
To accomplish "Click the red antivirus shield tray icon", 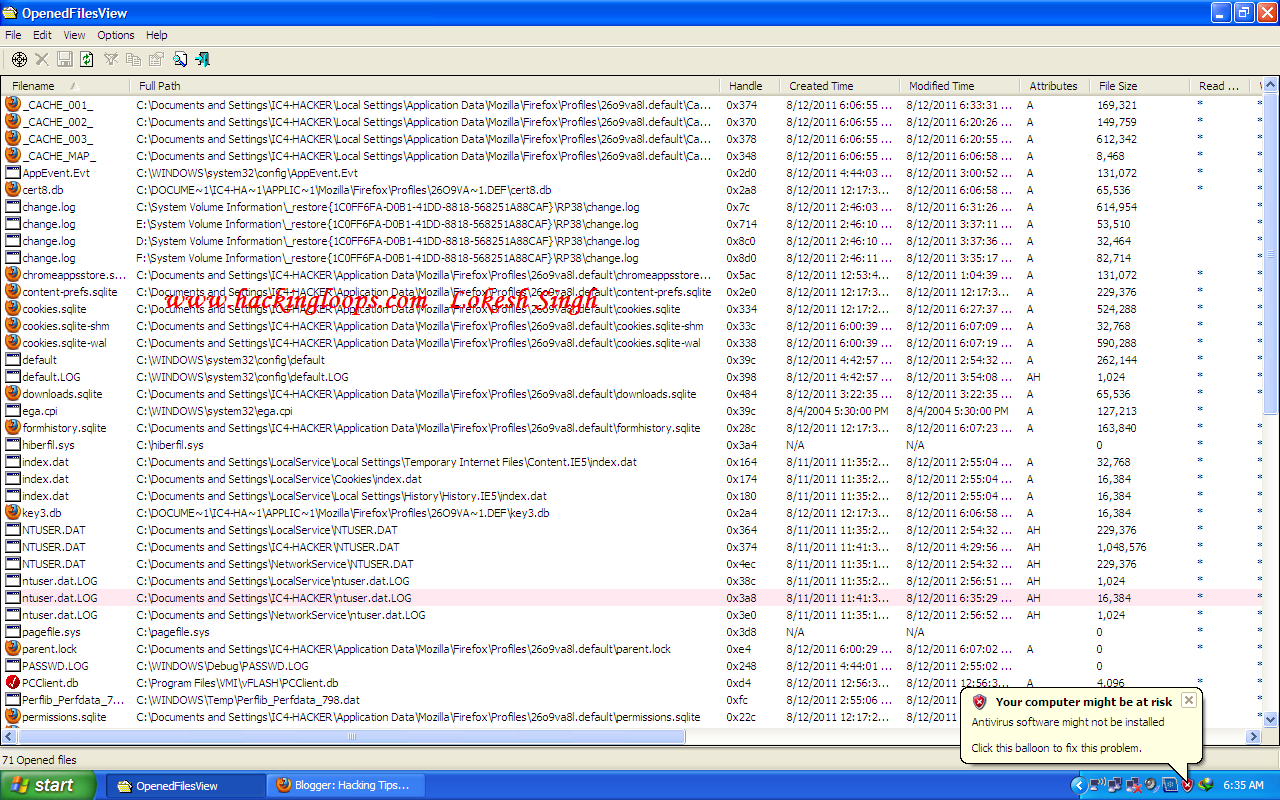I will click(1186, 785).
